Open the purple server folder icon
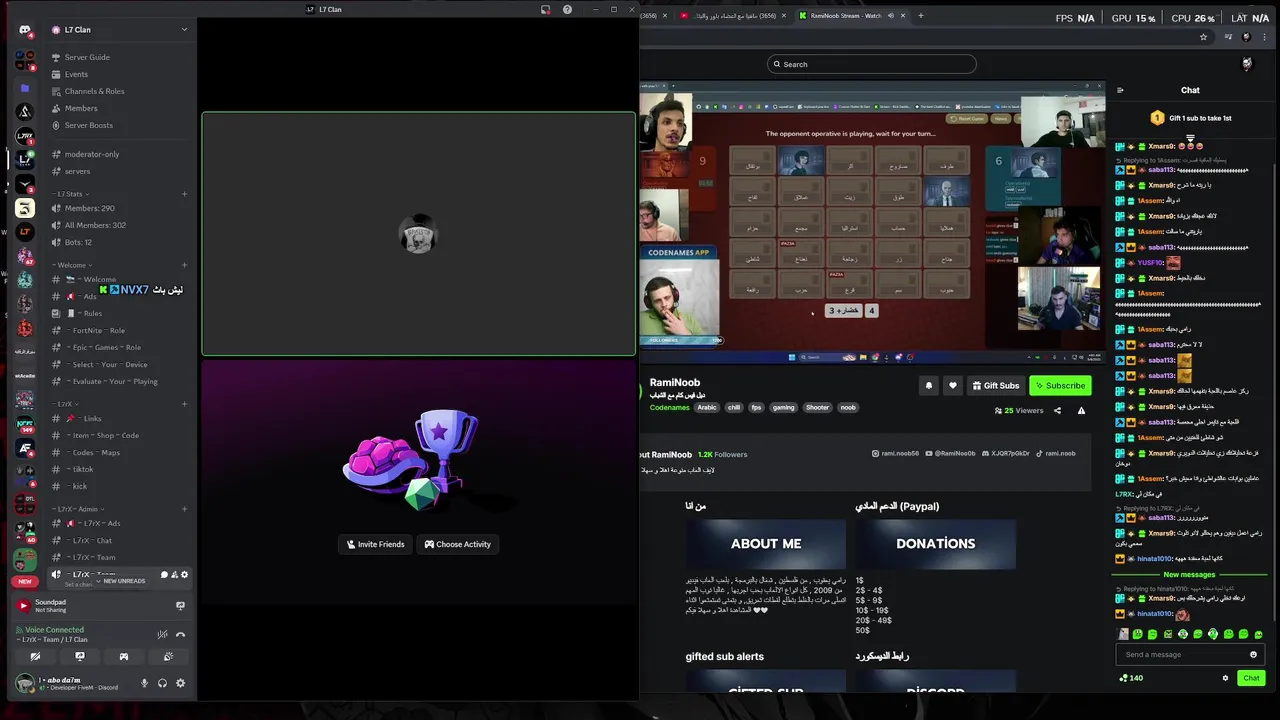The image size is (1280, 720). pyautogui.click(x=25, y=88)
